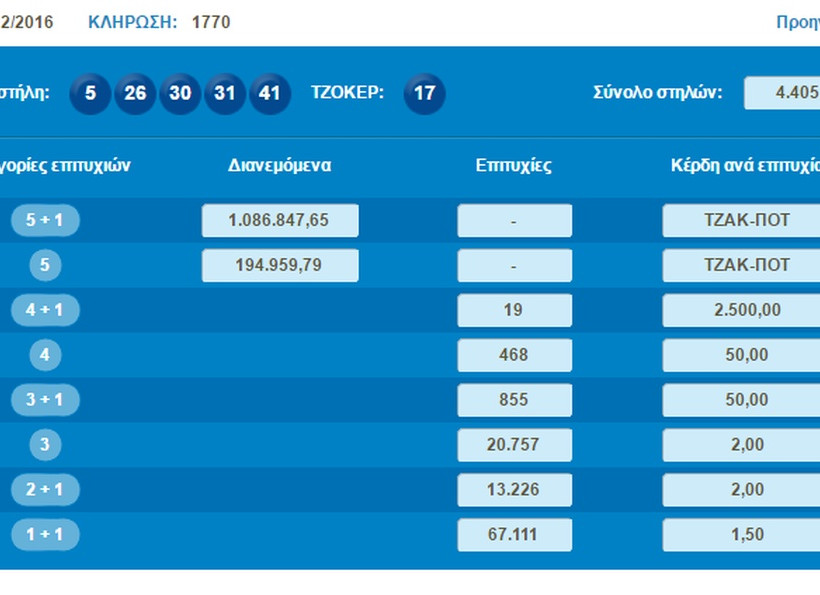This screenshot has width=820, height=595.
Task: Click the Joker number 17 ball
Action: (x=424, y=94)
